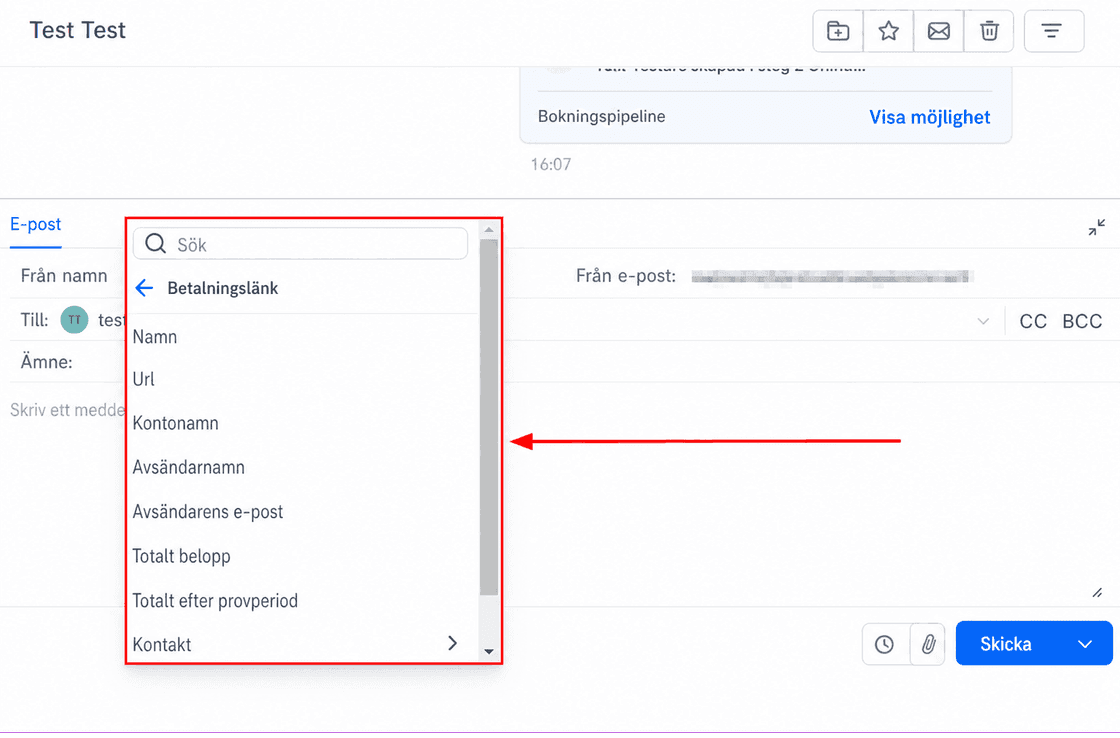Image resolution: width=1120 pixels, height=738 pixels.
Task: Attach a file with the paperclip icon
Action: pyautogui.click(x=929, y=644)
